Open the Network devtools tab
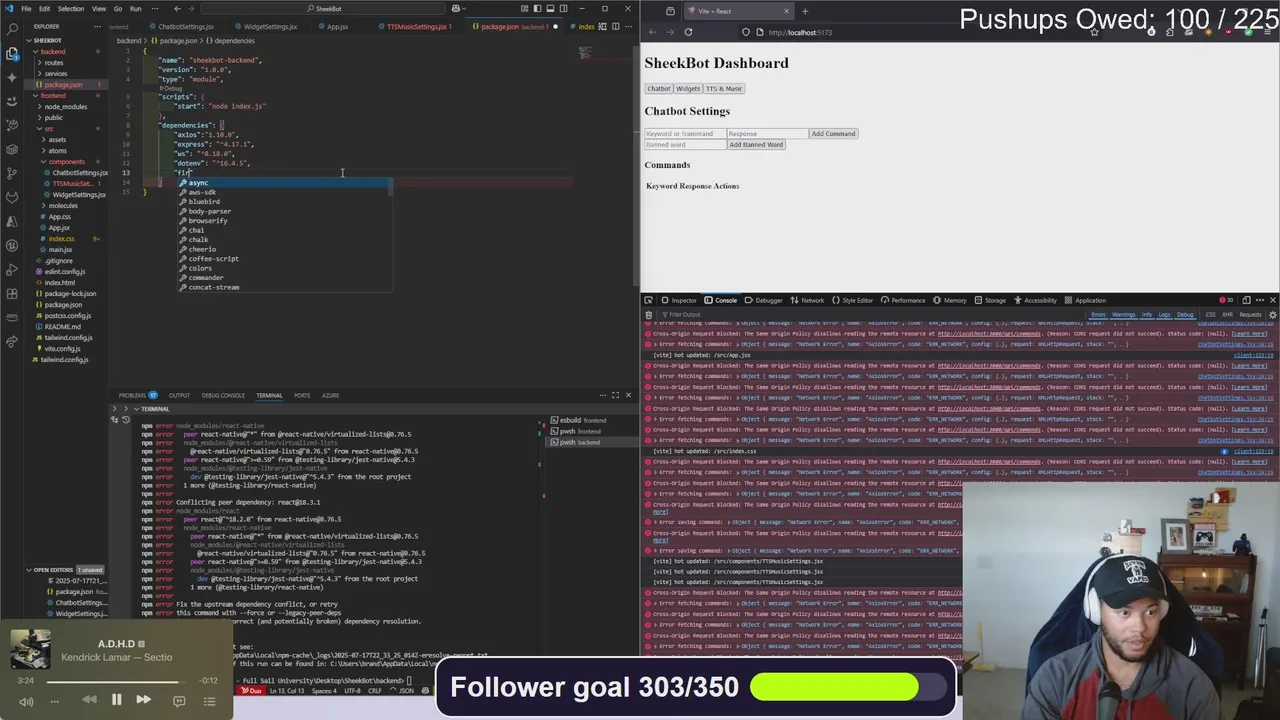This screenshot has width=1280, height=720. pyautogui.click(x=807, y=300)
